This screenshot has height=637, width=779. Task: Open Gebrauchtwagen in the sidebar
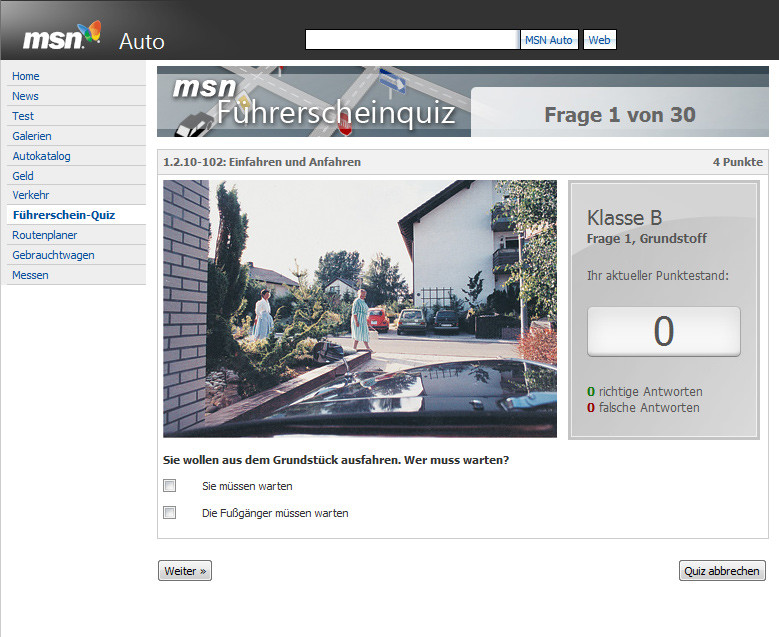53,255
